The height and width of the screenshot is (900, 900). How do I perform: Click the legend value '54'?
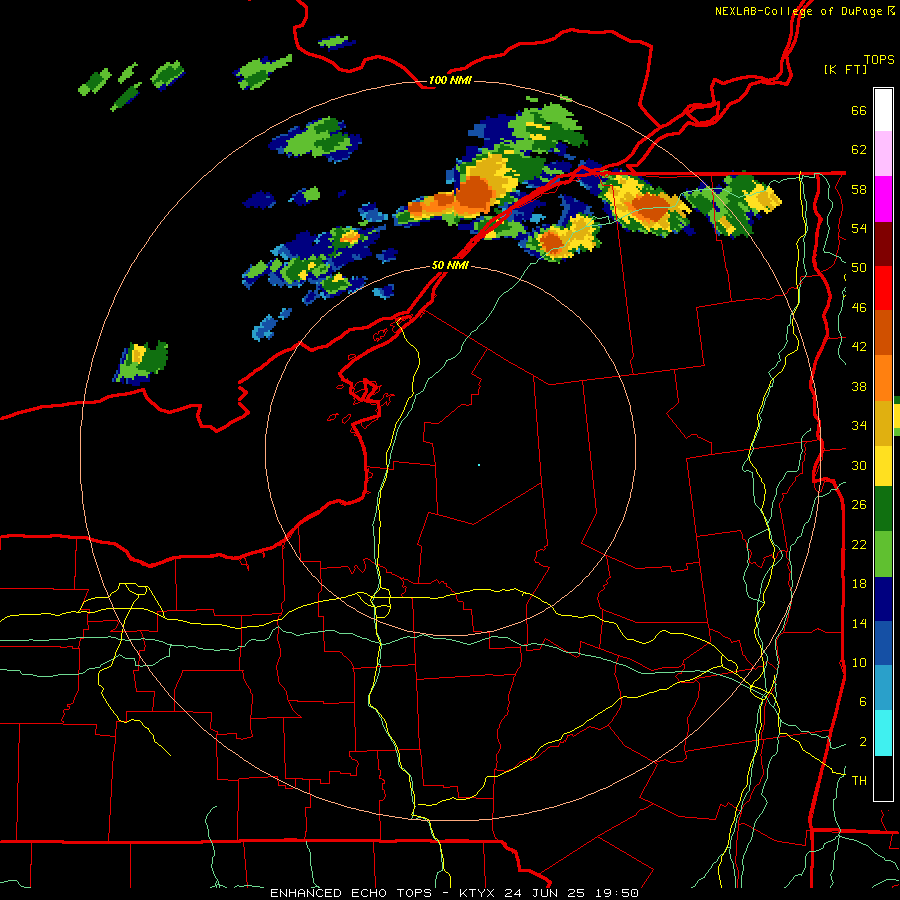(x=859, y=228)
